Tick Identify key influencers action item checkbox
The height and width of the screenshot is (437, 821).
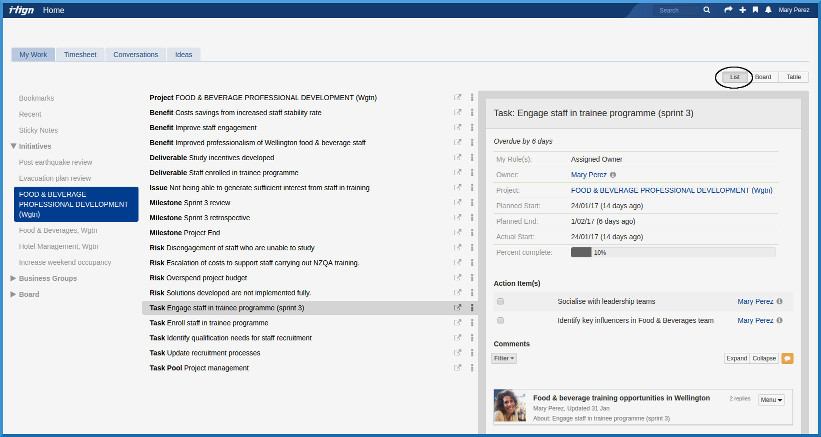[x=500, y=321]
